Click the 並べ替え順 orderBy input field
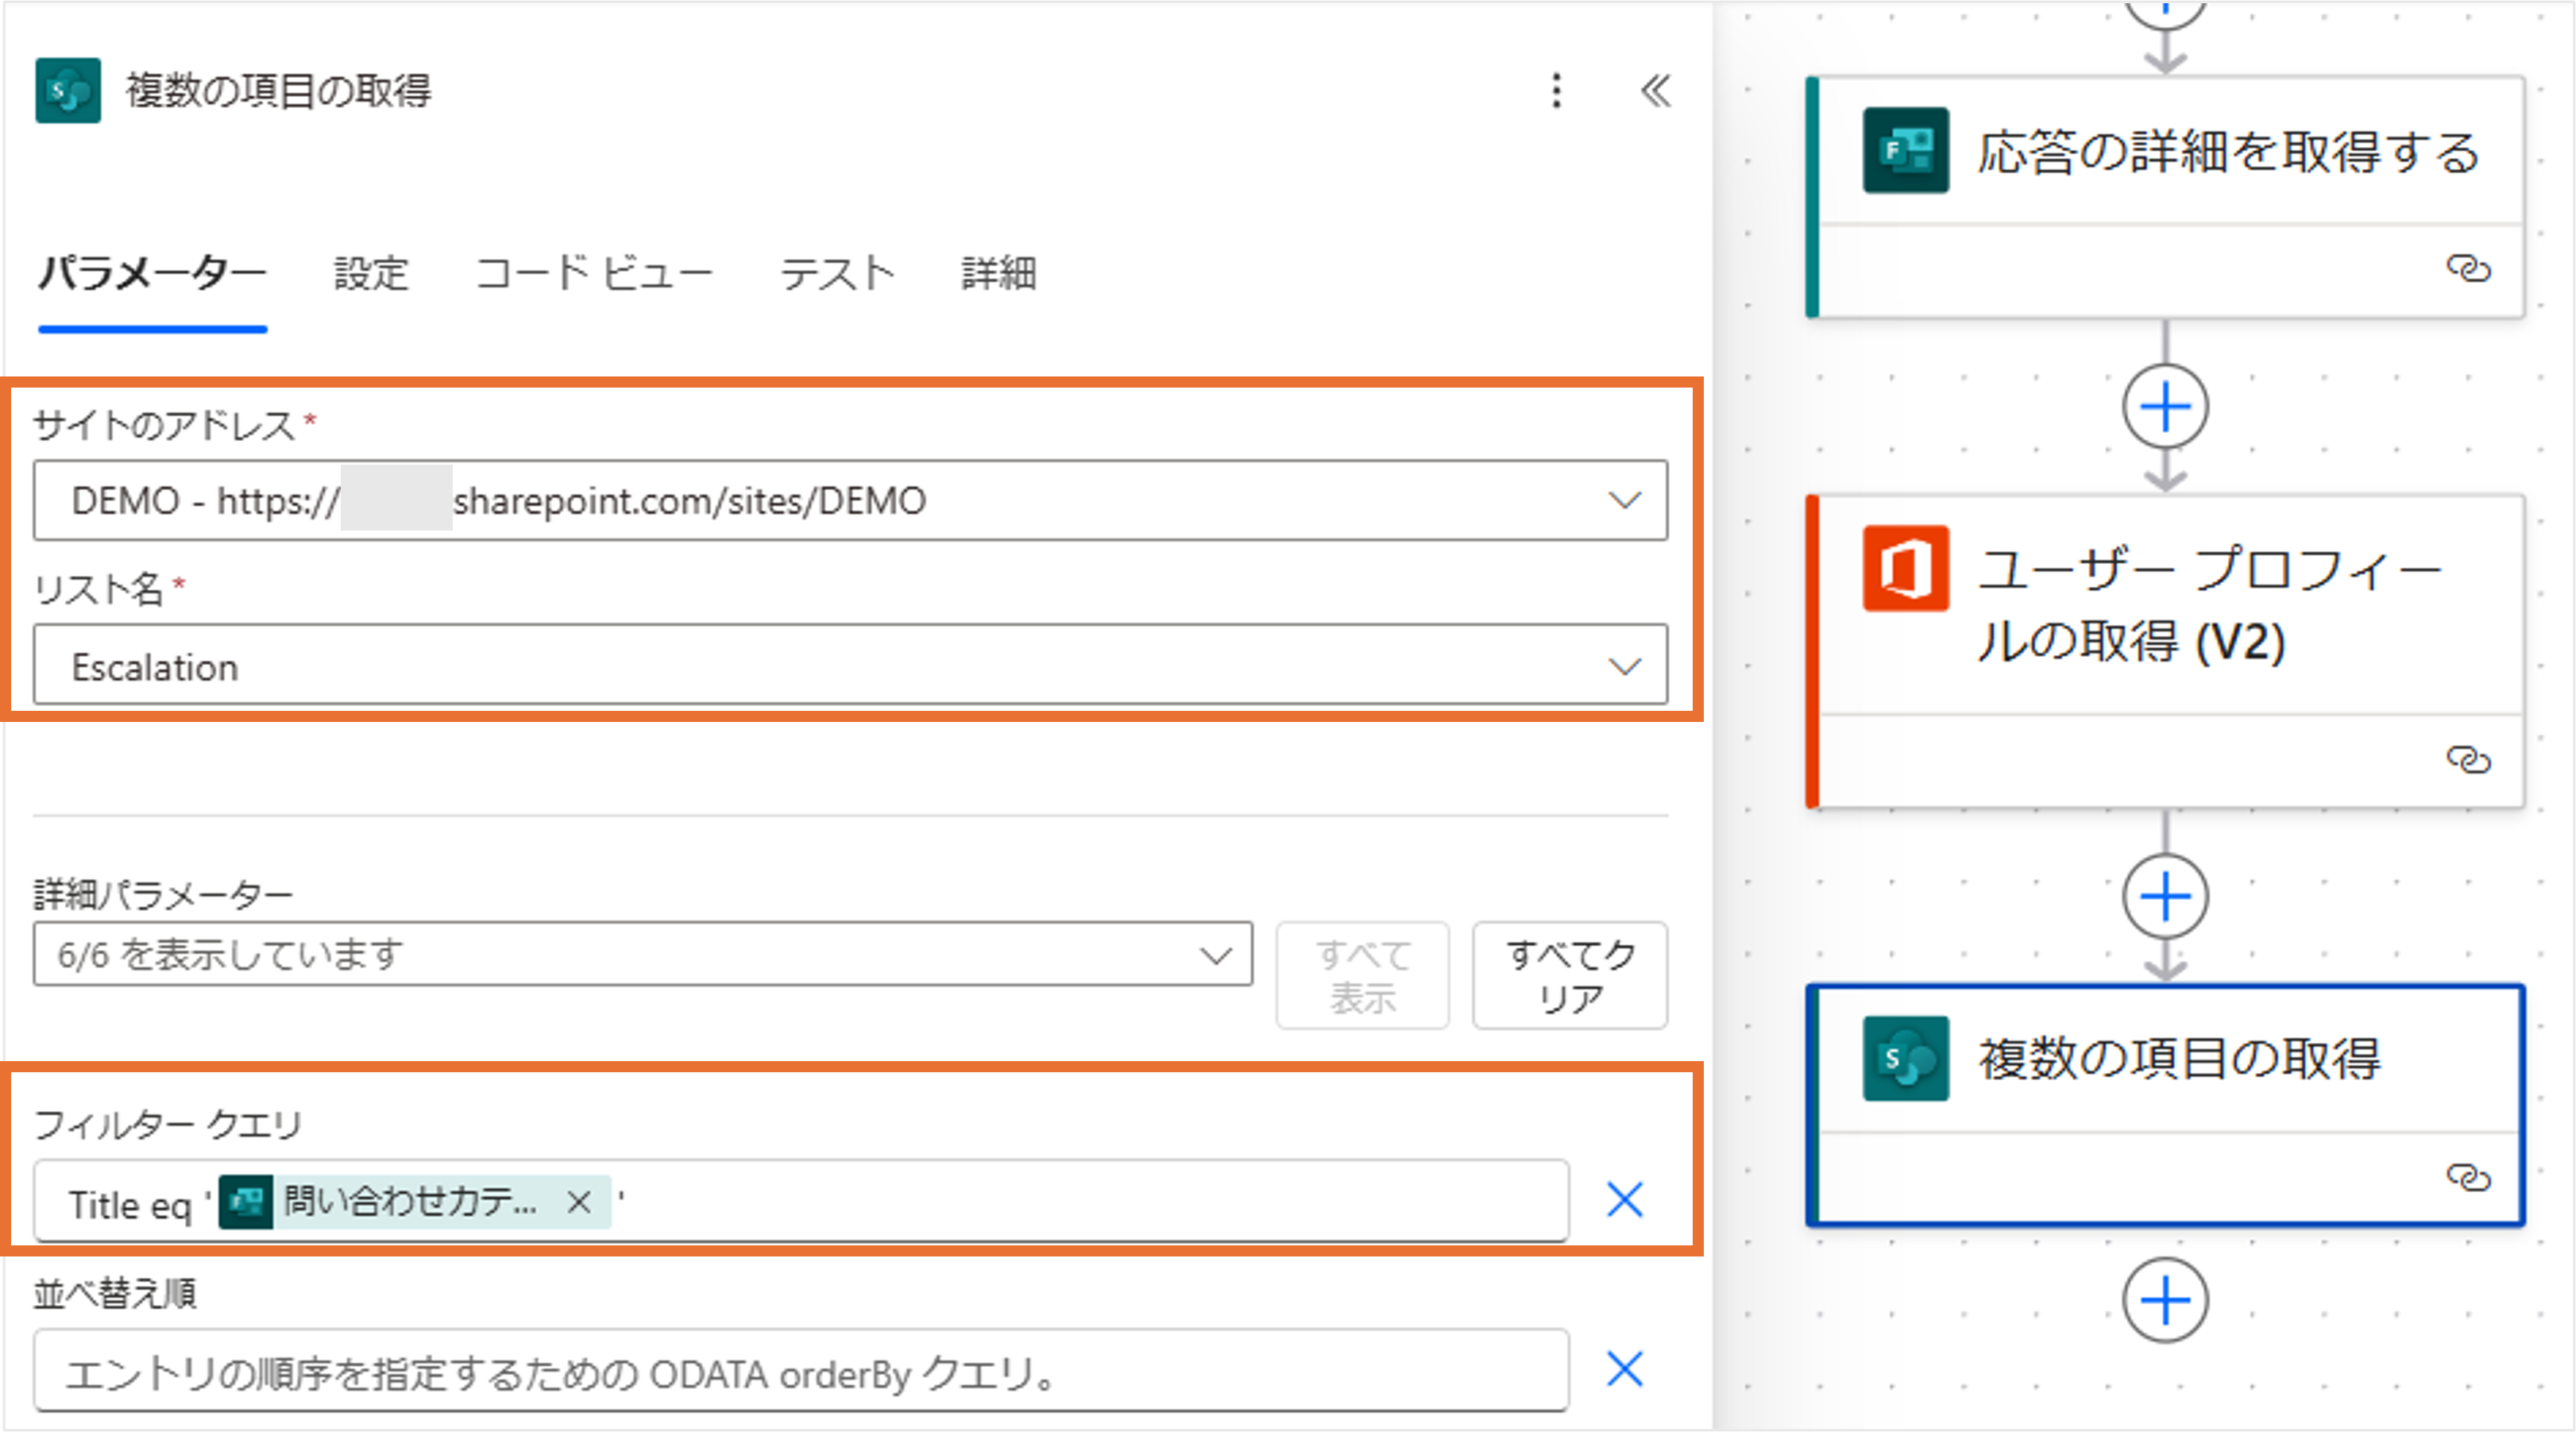 pyautogui.click(x=800, y=1372)
